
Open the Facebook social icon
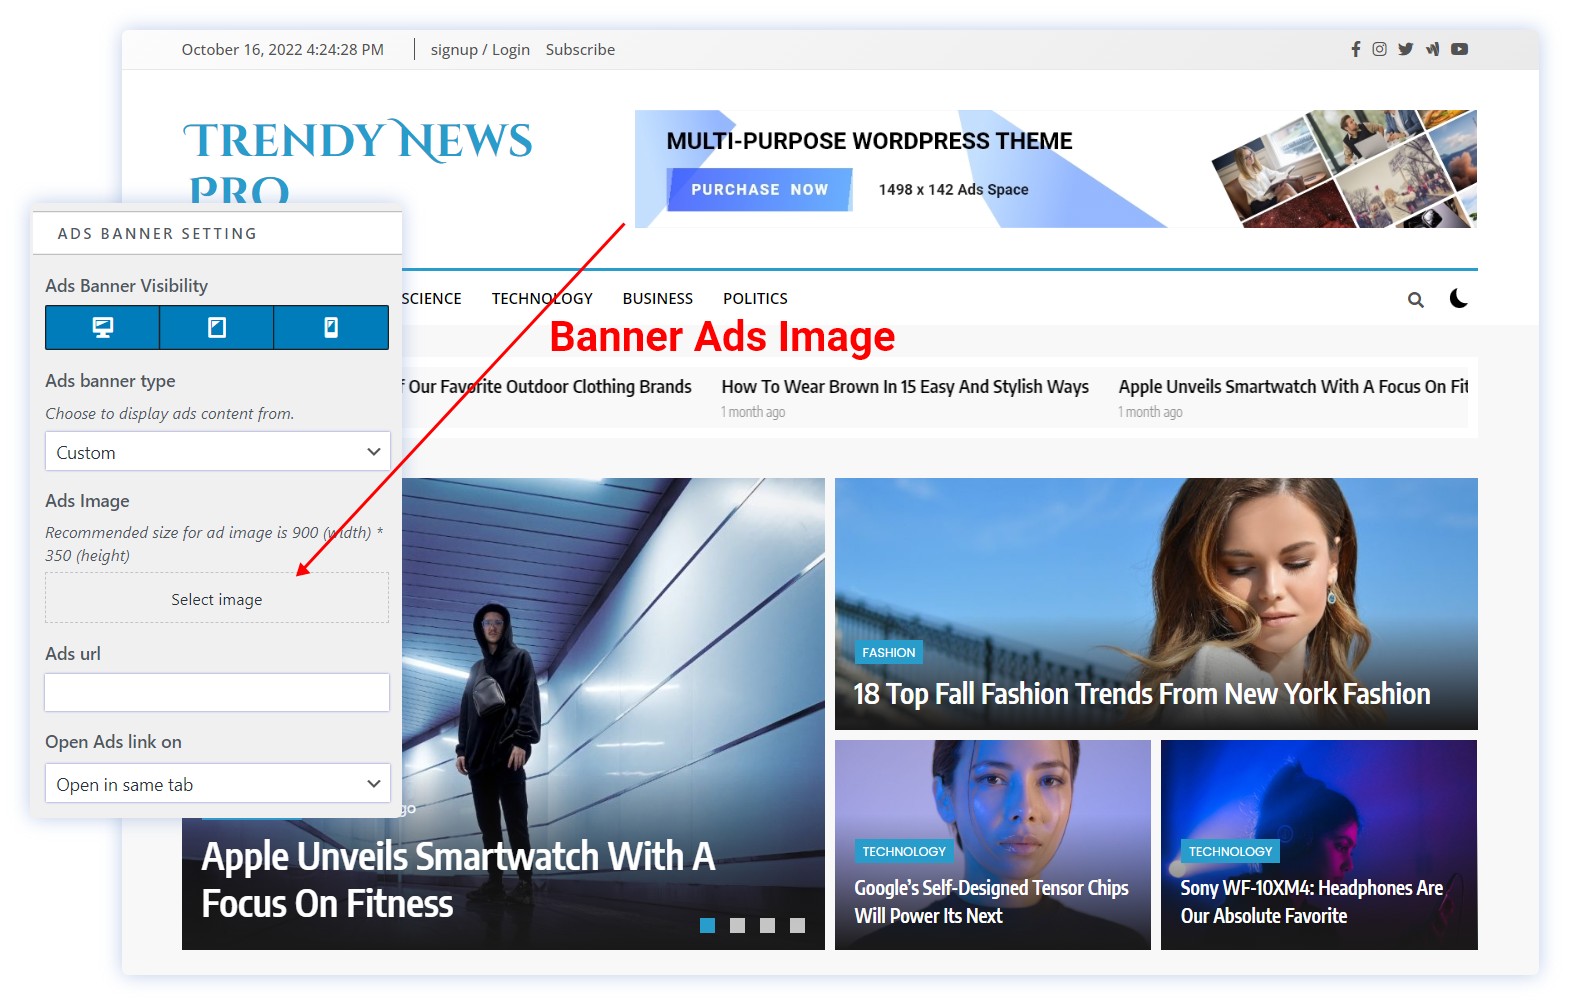click(1356, 49)
